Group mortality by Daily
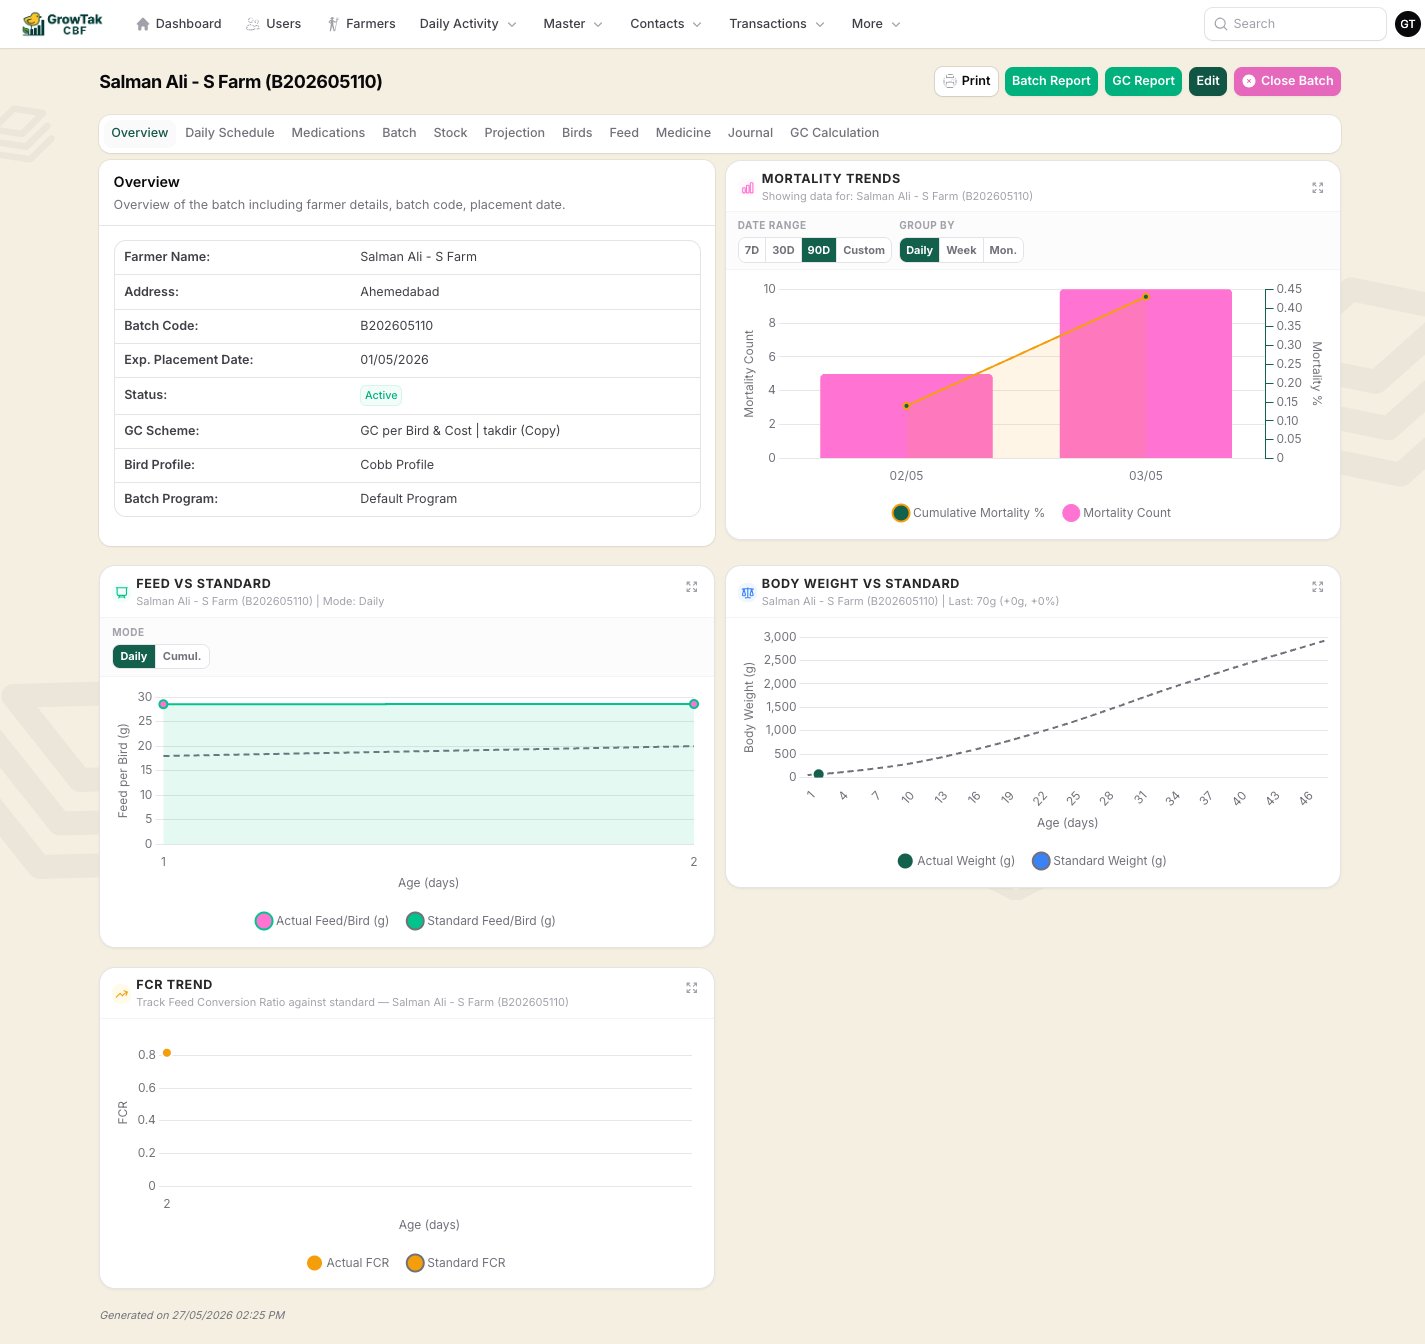 point(919,250)
